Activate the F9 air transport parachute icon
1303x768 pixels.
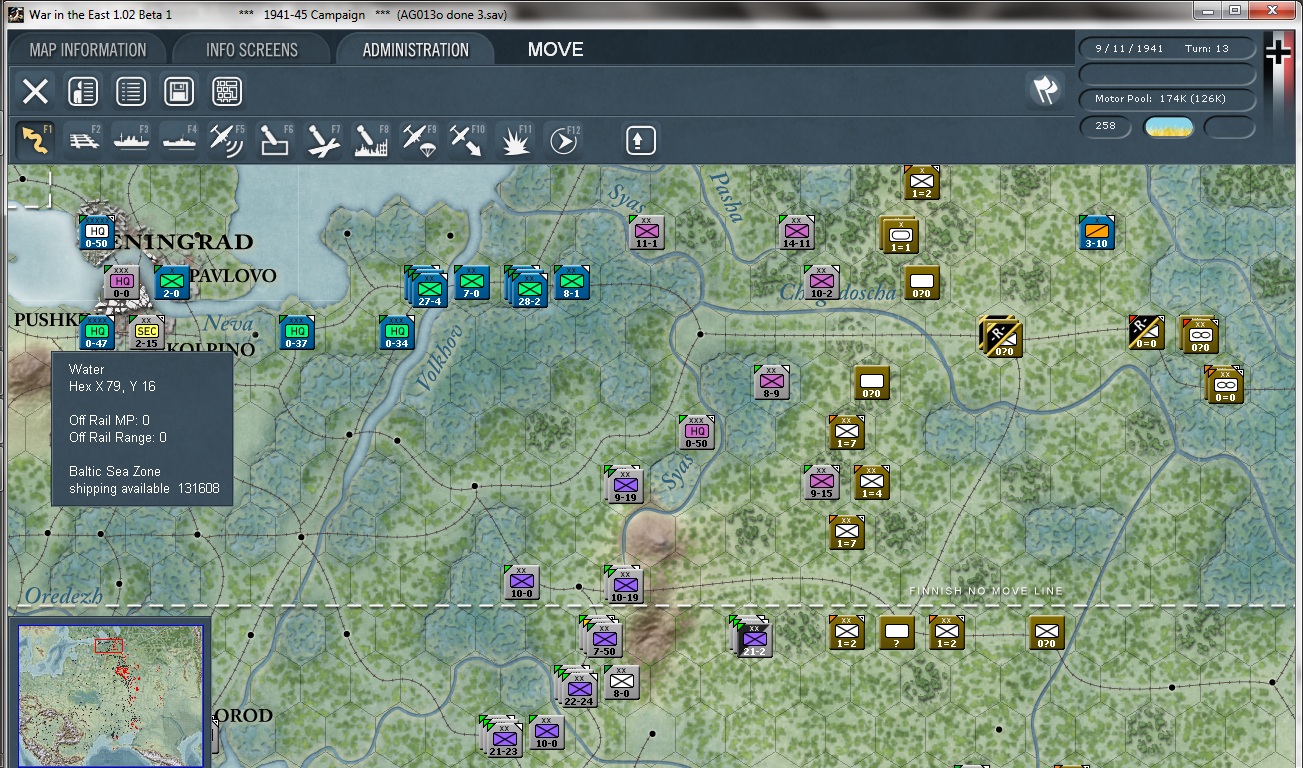[419, 140]
